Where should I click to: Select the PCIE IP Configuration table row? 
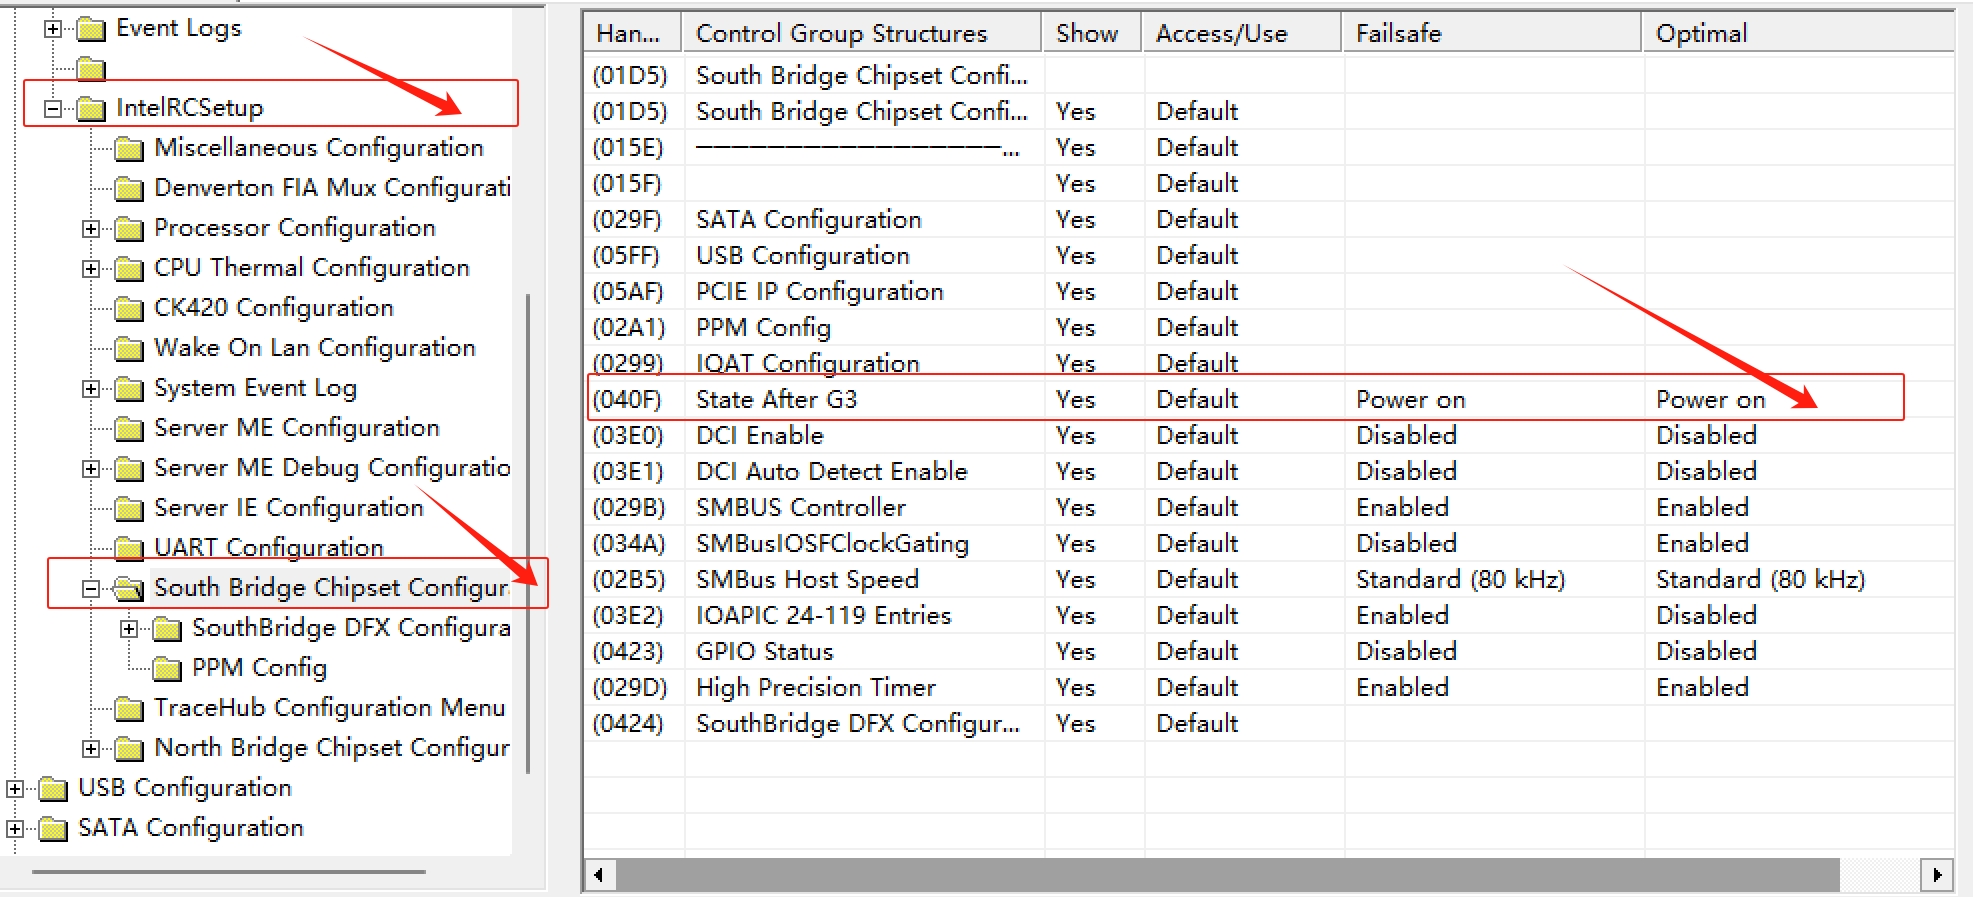[1268, 292]
